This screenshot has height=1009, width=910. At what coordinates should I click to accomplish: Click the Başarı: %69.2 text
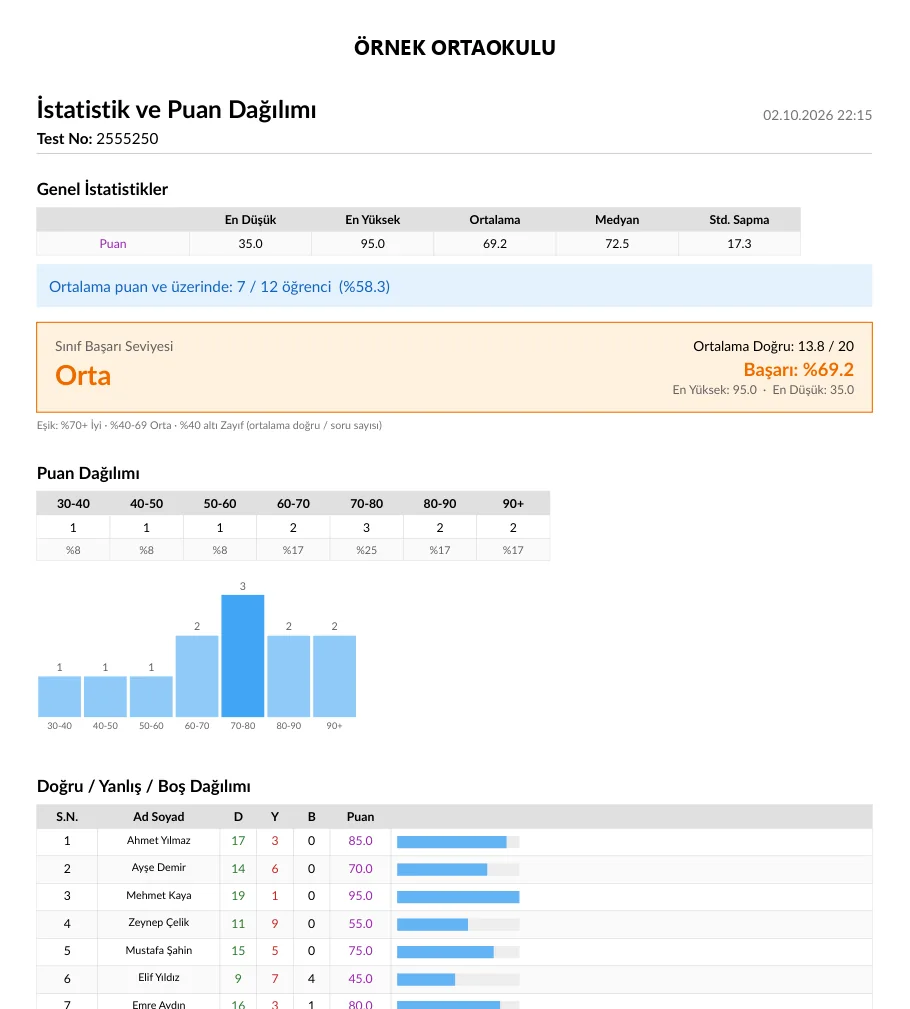point(799,369)
